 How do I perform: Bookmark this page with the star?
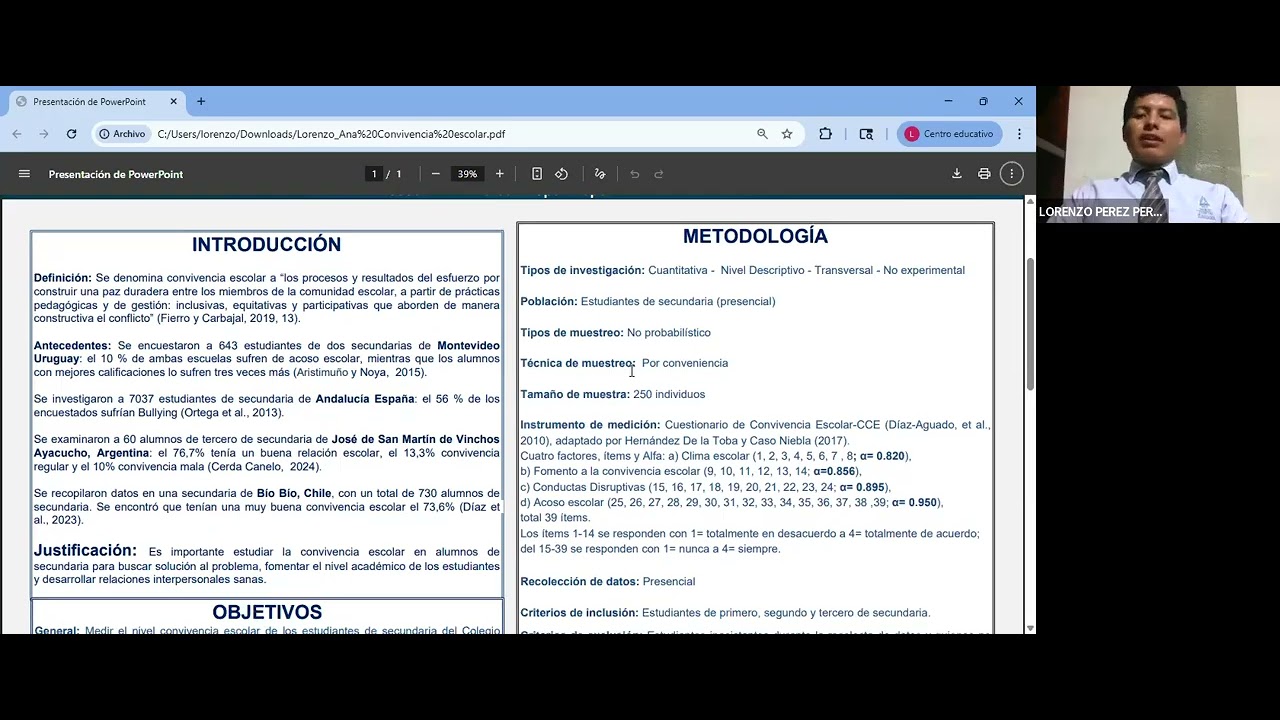[787, 134]
